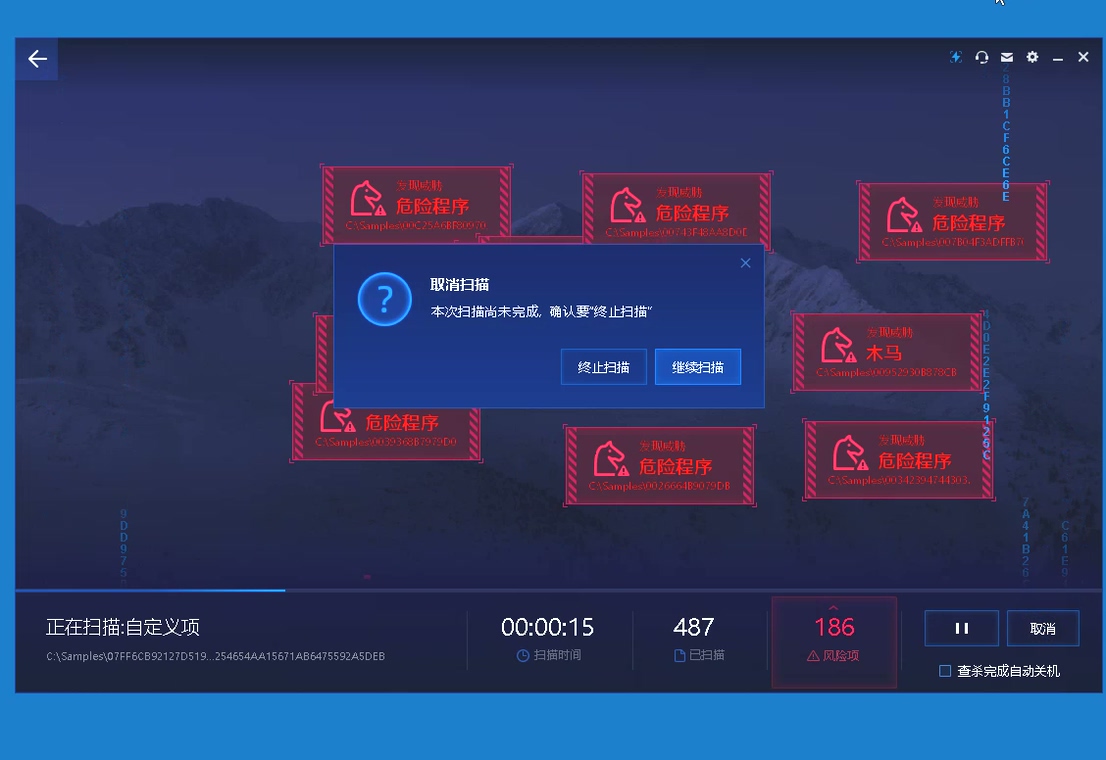1106x760 pixels.
Task: Click the 00:00:15 scan timer
Action: coord(547,627)
